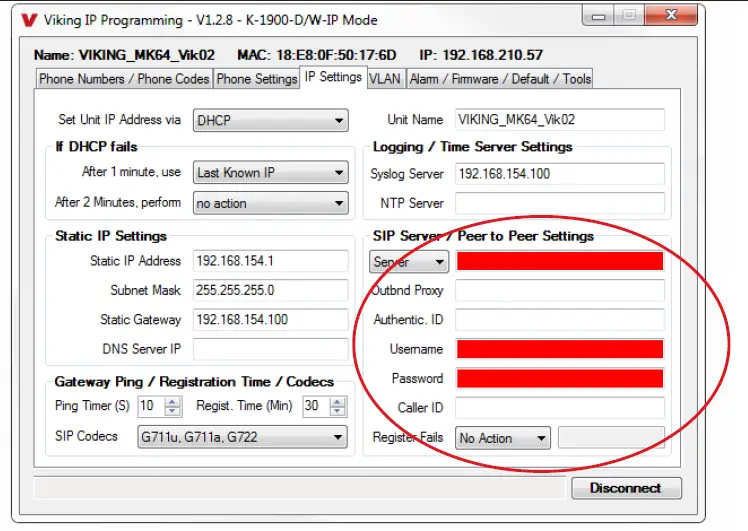Click the Static IP Address field
The width and height of the screenshot is (748, 531).
coord(270,261)
